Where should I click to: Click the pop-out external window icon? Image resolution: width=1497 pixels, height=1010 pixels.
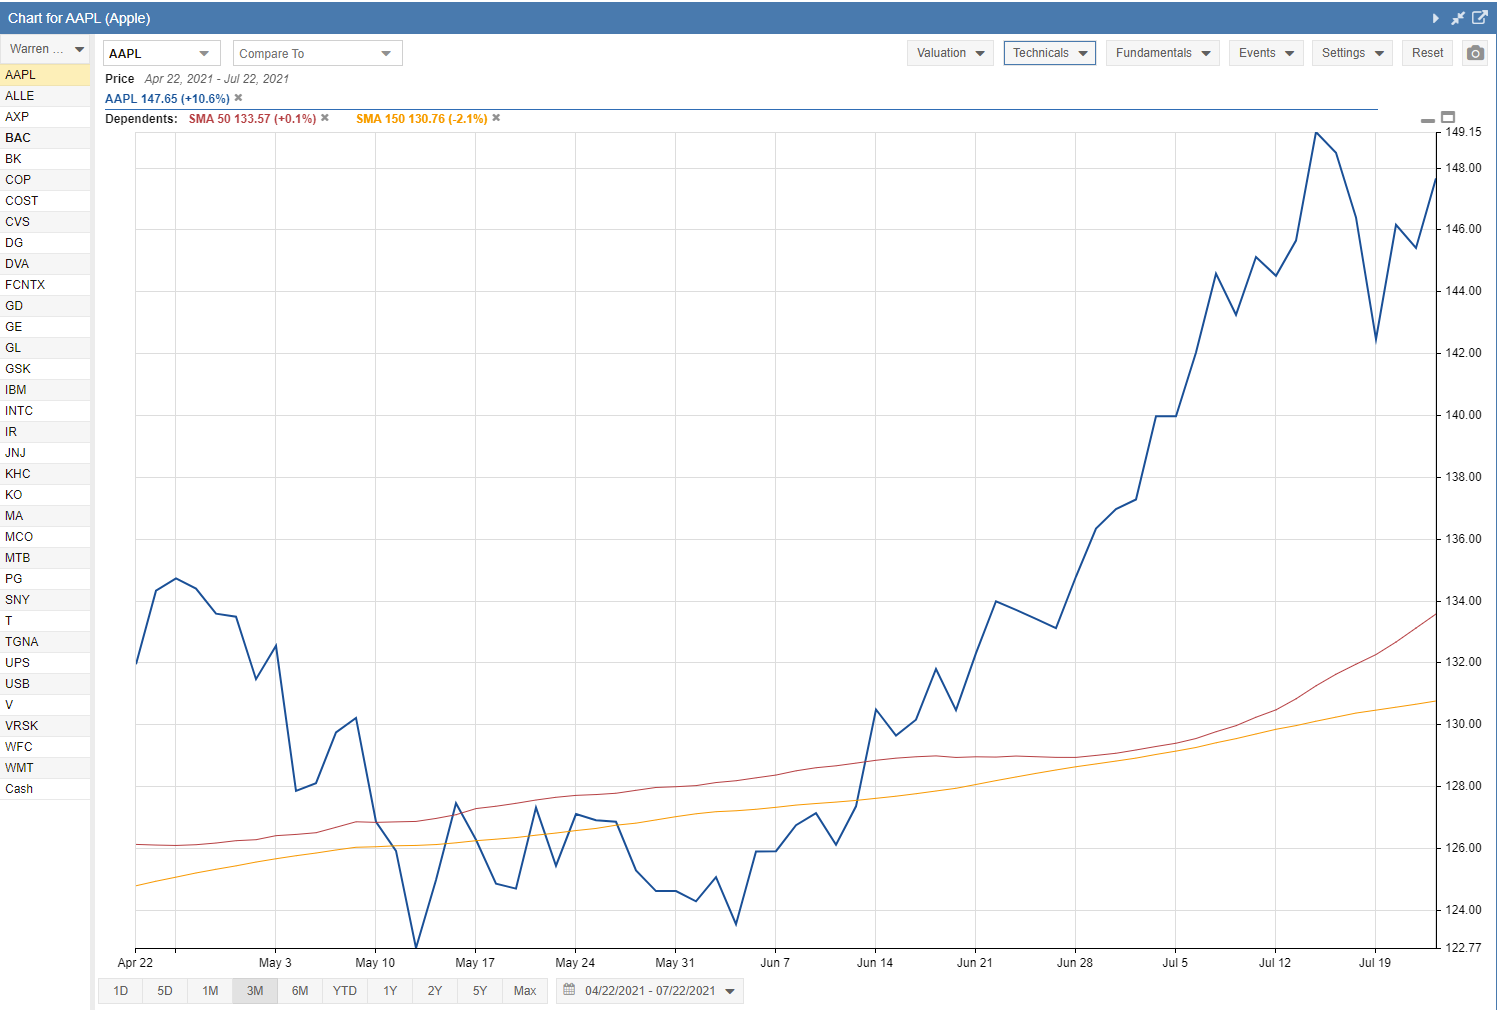pos(1480,18)
